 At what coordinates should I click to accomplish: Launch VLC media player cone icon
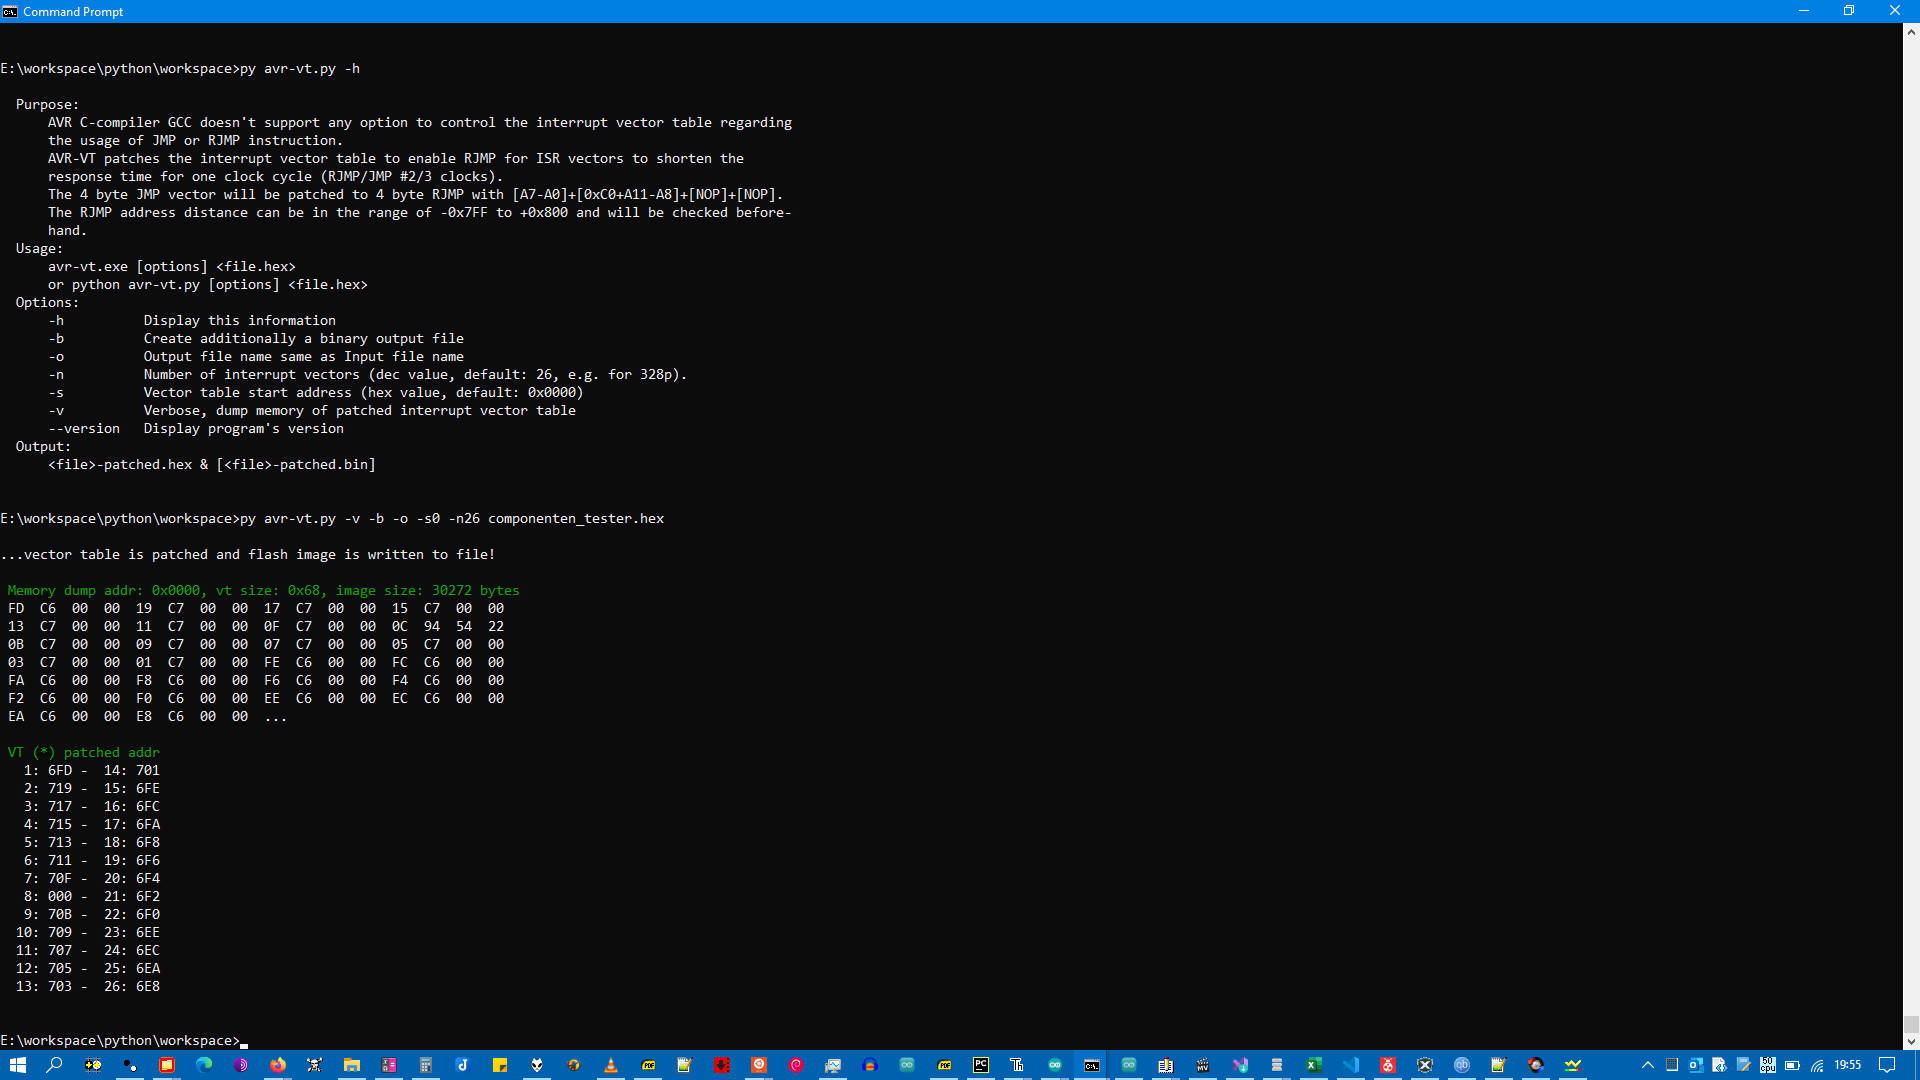(x=611, y=1065)
